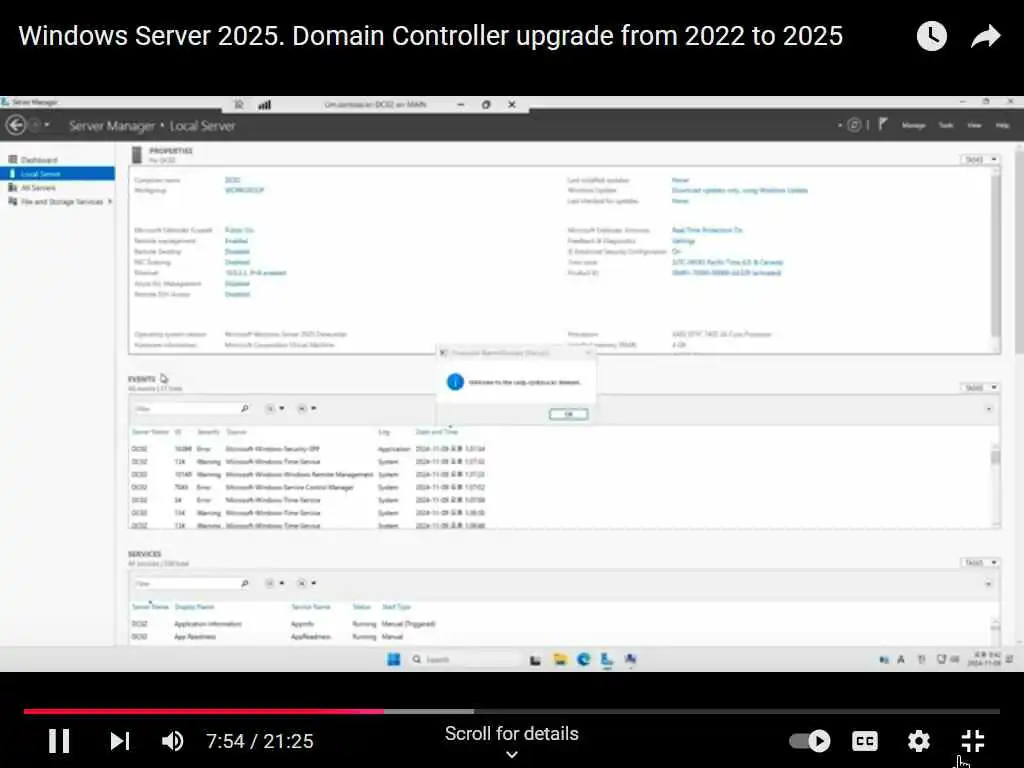Click the Events list vertical scrollbar
Screen dimensions: 1024x768
pyautogui.click(x=995, y=485)
